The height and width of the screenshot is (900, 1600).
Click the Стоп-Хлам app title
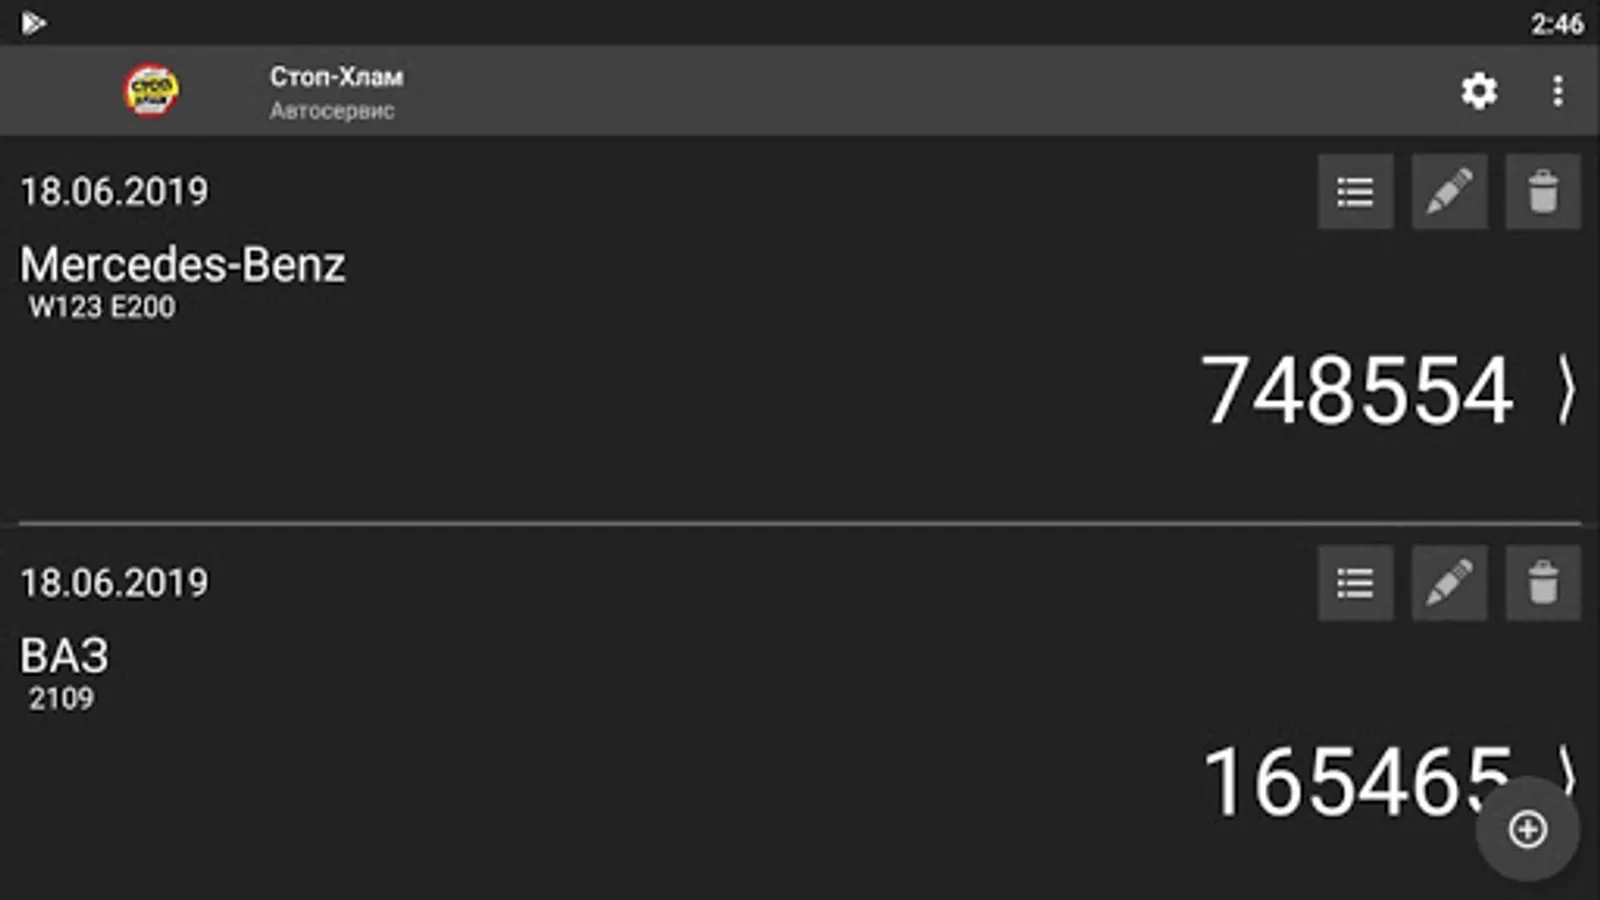click(x=336, y=77)
